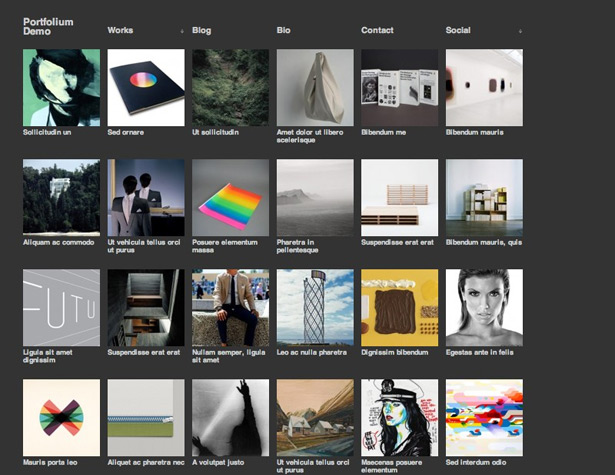The image size is (615, 475).
Task: Open the Bibendum mauris, quis shelf thumbnail
Action: [484, 197]
